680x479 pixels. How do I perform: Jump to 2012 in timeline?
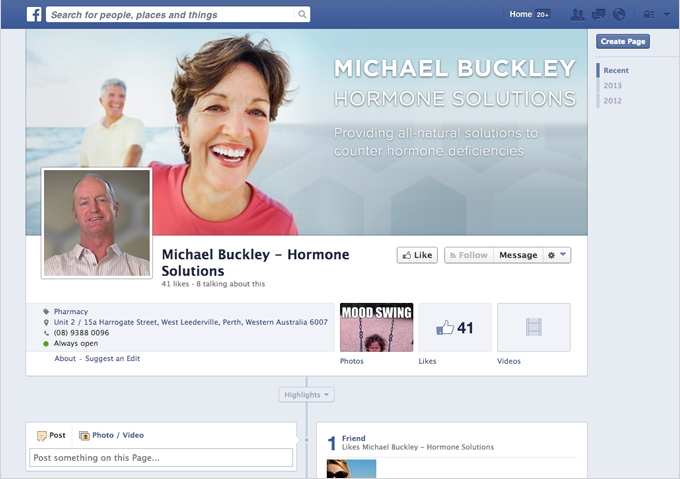click(612, 101)
